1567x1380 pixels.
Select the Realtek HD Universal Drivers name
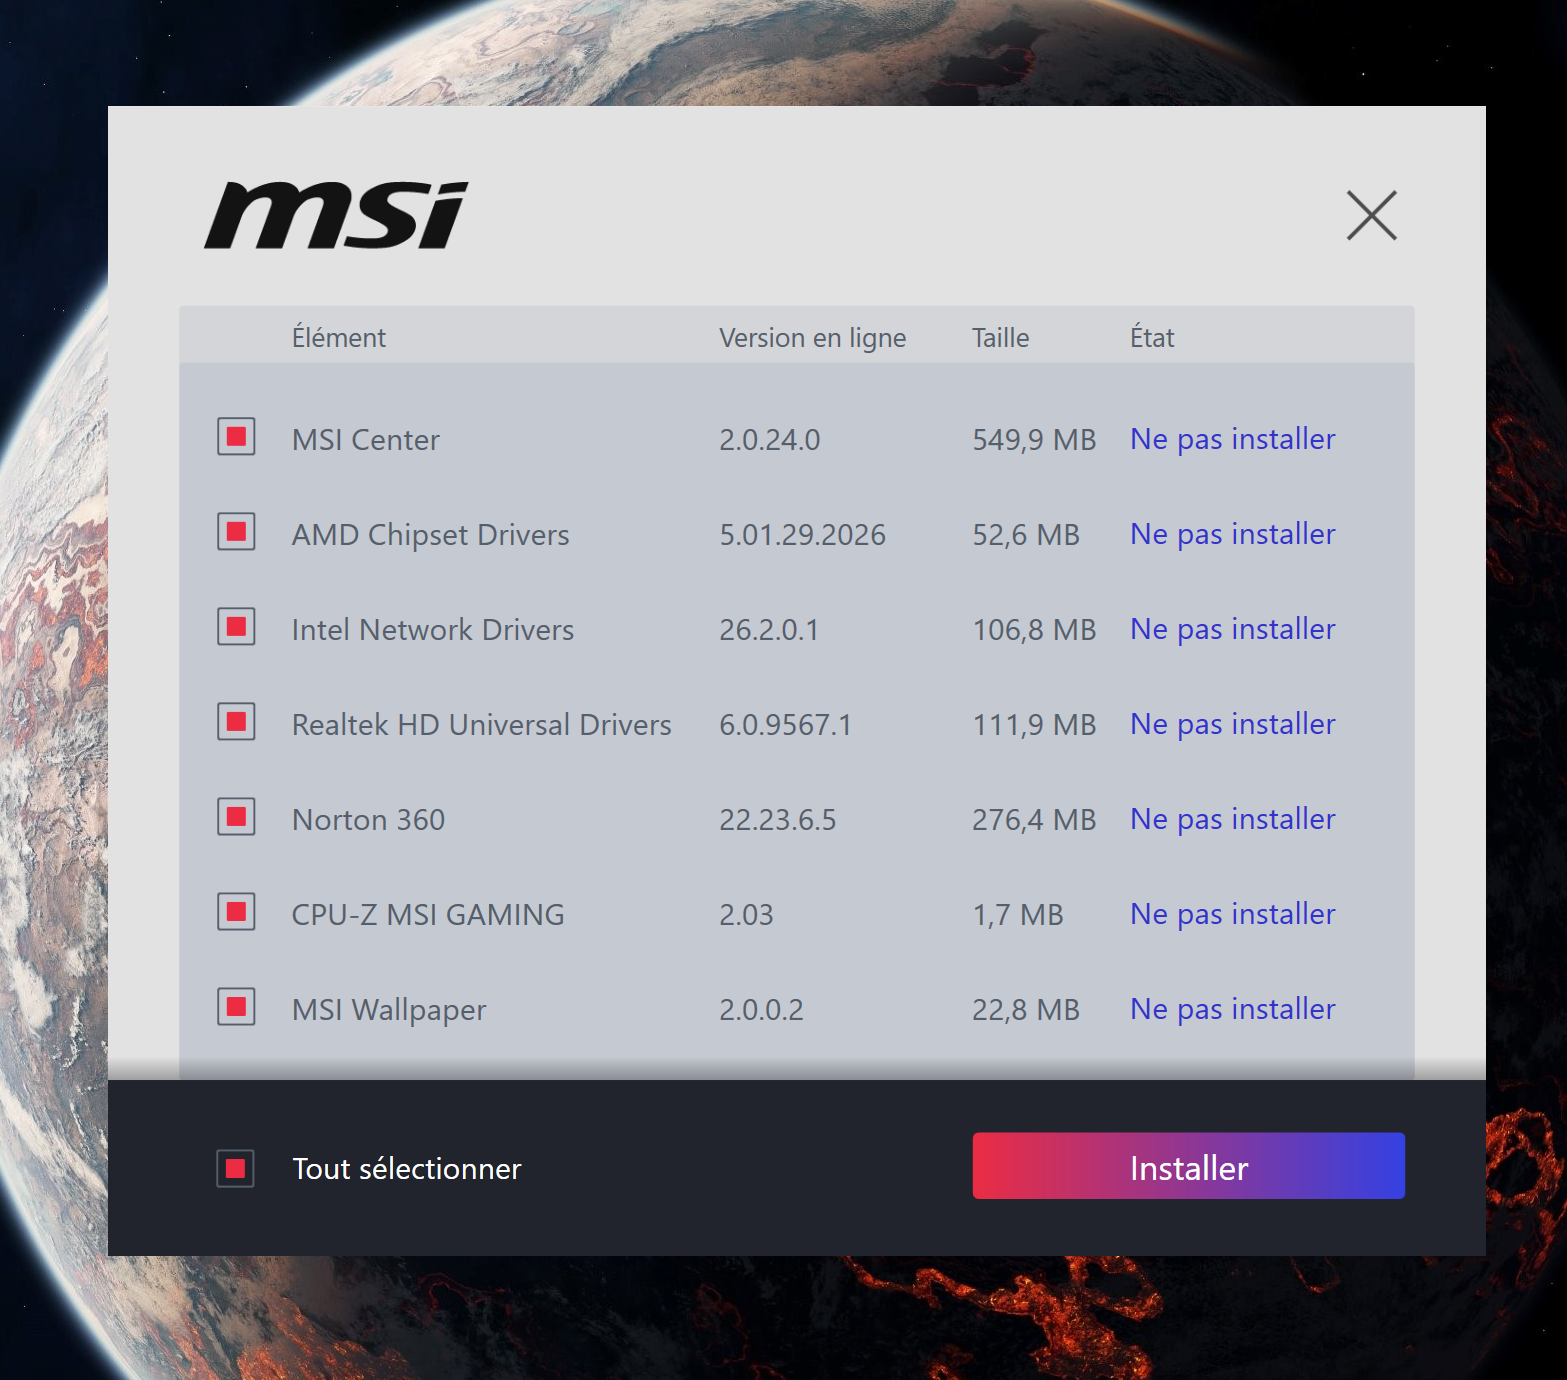click(x=482, y=725)
